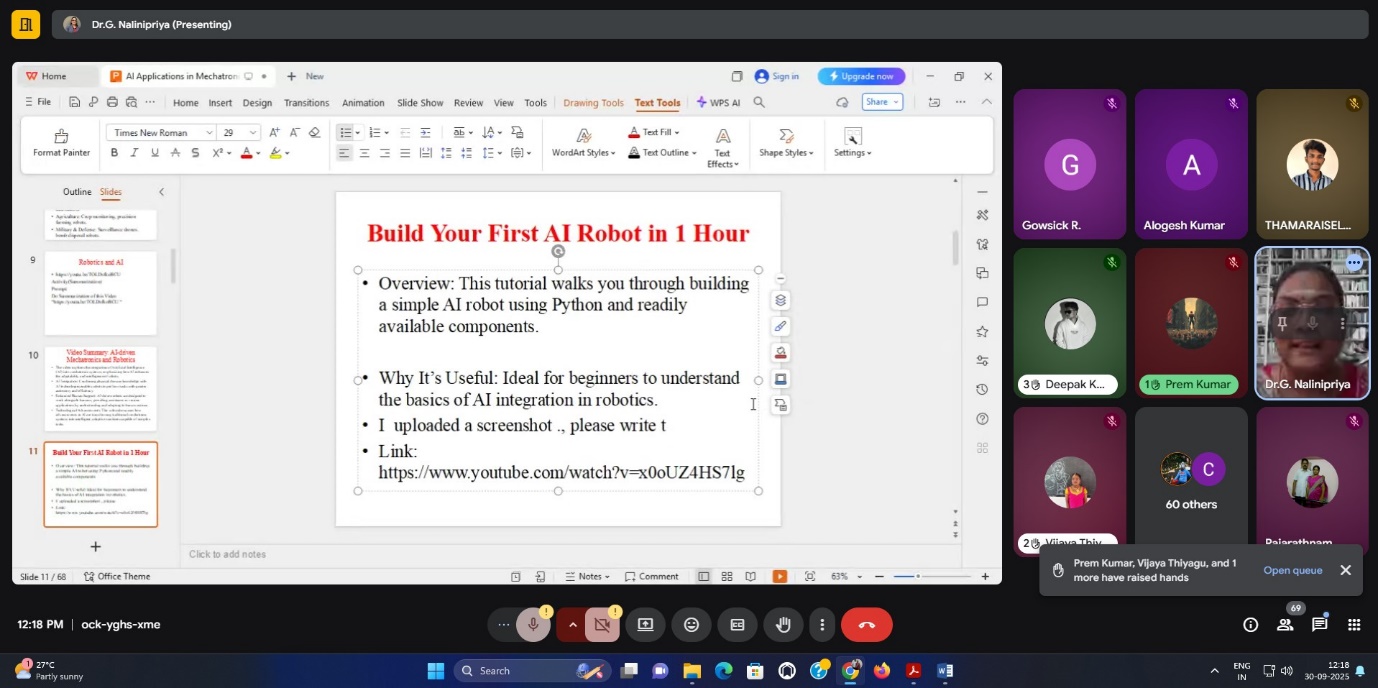Click the Format Painter tool
This screenshot has height=688, width=1378.
click(61, 143)
